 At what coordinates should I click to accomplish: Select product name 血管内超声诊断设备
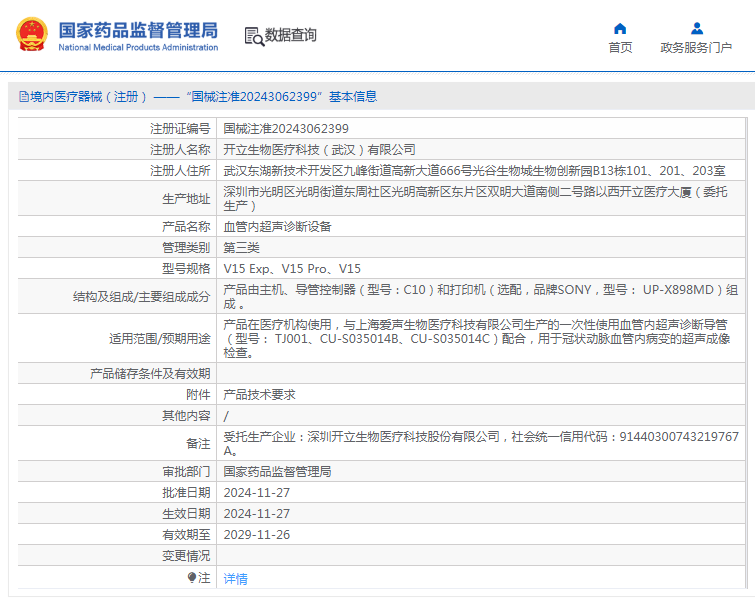(277, 226)
